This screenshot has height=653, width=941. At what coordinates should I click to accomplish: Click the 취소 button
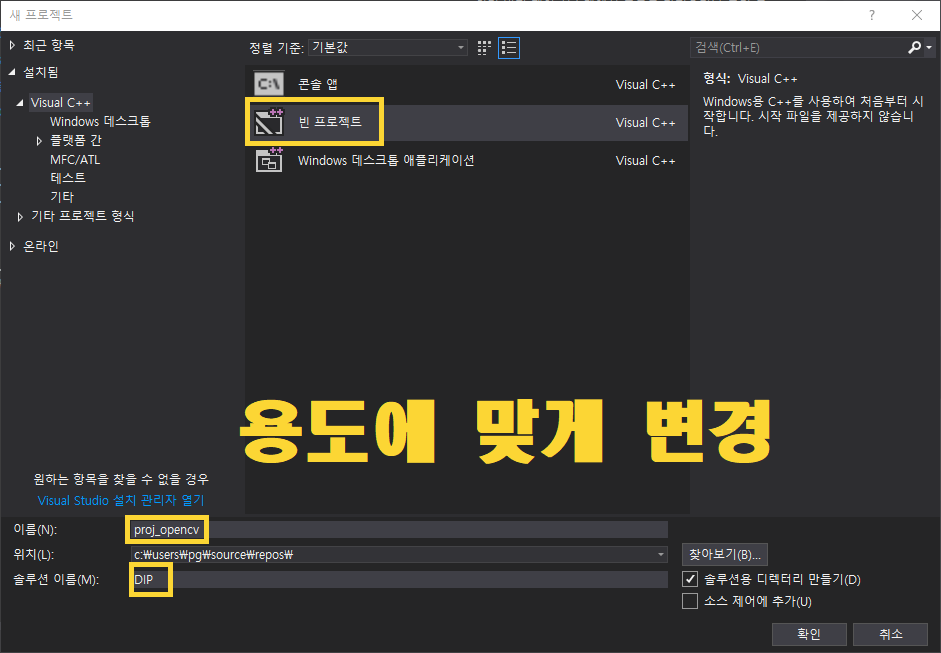[x=891, y=634]
